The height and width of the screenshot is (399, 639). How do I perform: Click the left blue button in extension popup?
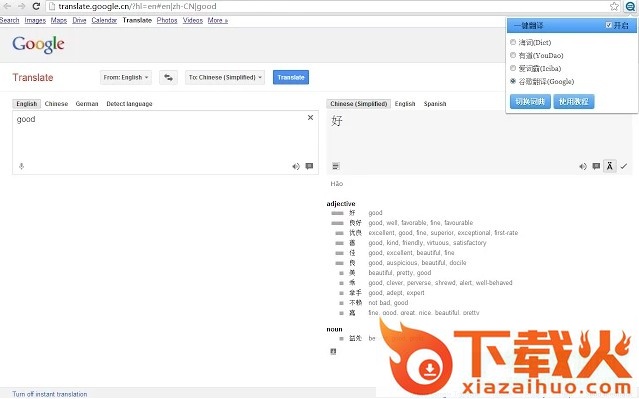(x=530, y=101)
